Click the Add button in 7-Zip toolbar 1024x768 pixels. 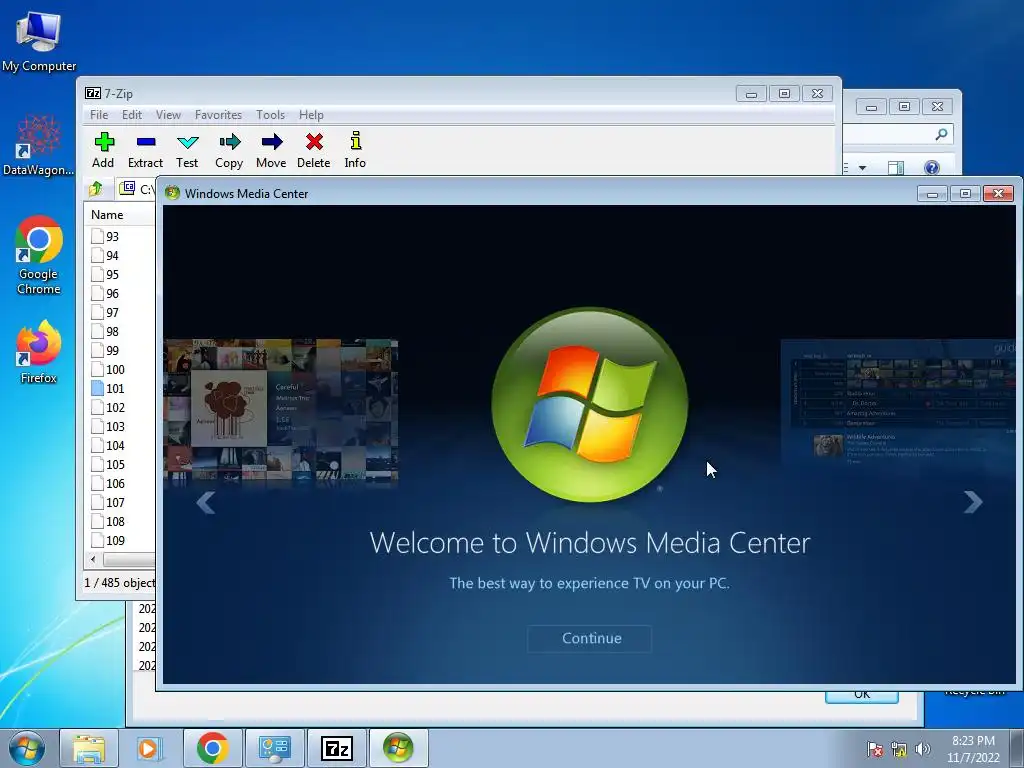point(103,150)
